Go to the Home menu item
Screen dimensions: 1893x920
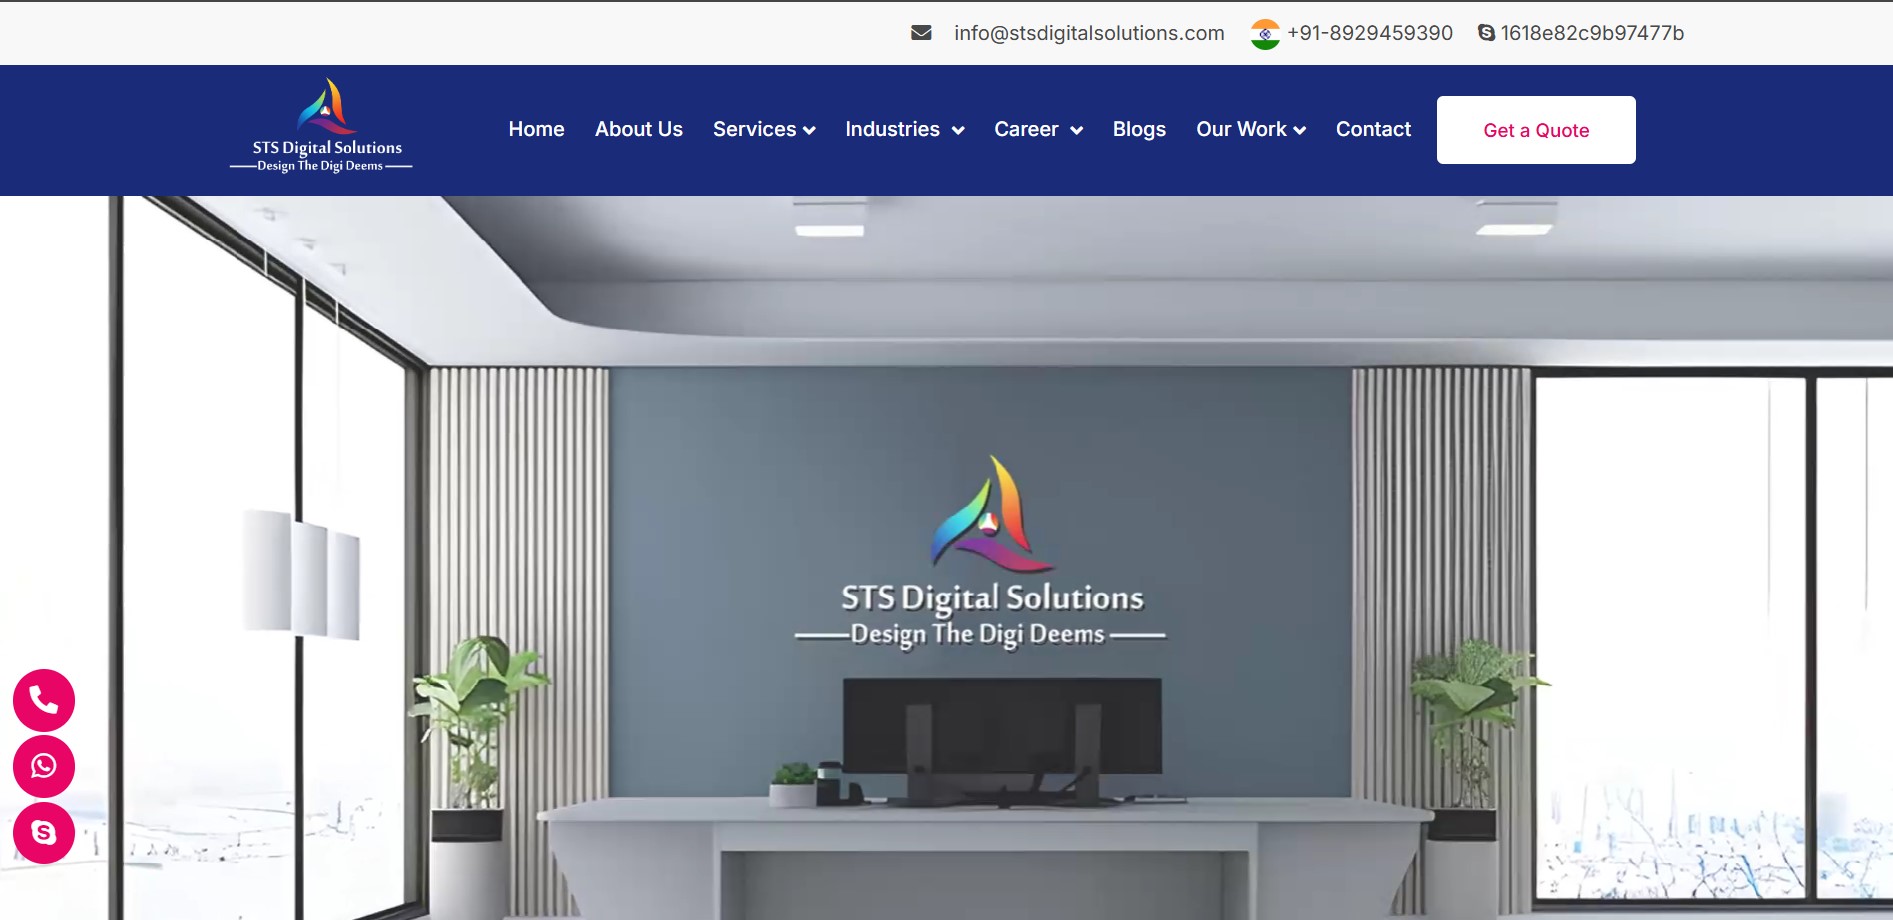click(536, 129)
